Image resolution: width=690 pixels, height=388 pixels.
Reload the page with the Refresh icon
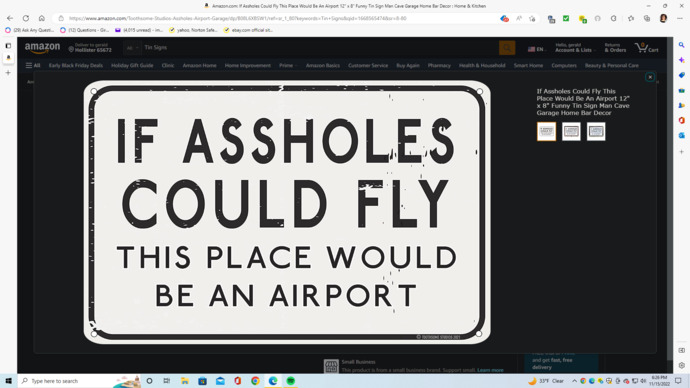[26, 18]
